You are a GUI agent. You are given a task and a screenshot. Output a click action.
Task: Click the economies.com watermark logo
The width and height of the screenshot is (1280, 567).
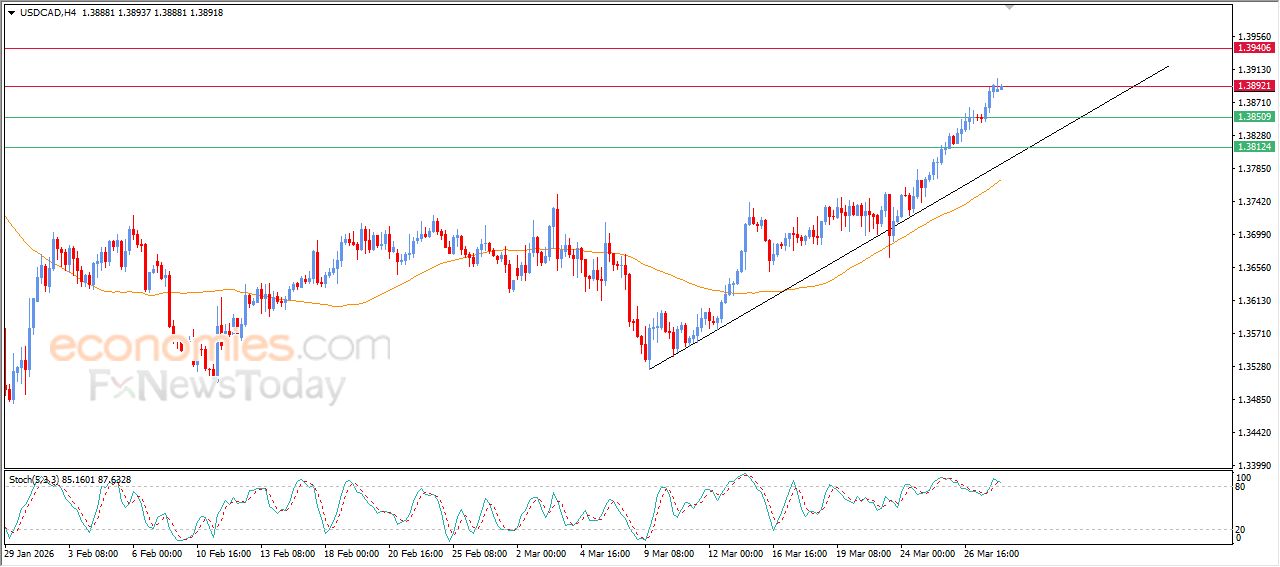point(220,347)
